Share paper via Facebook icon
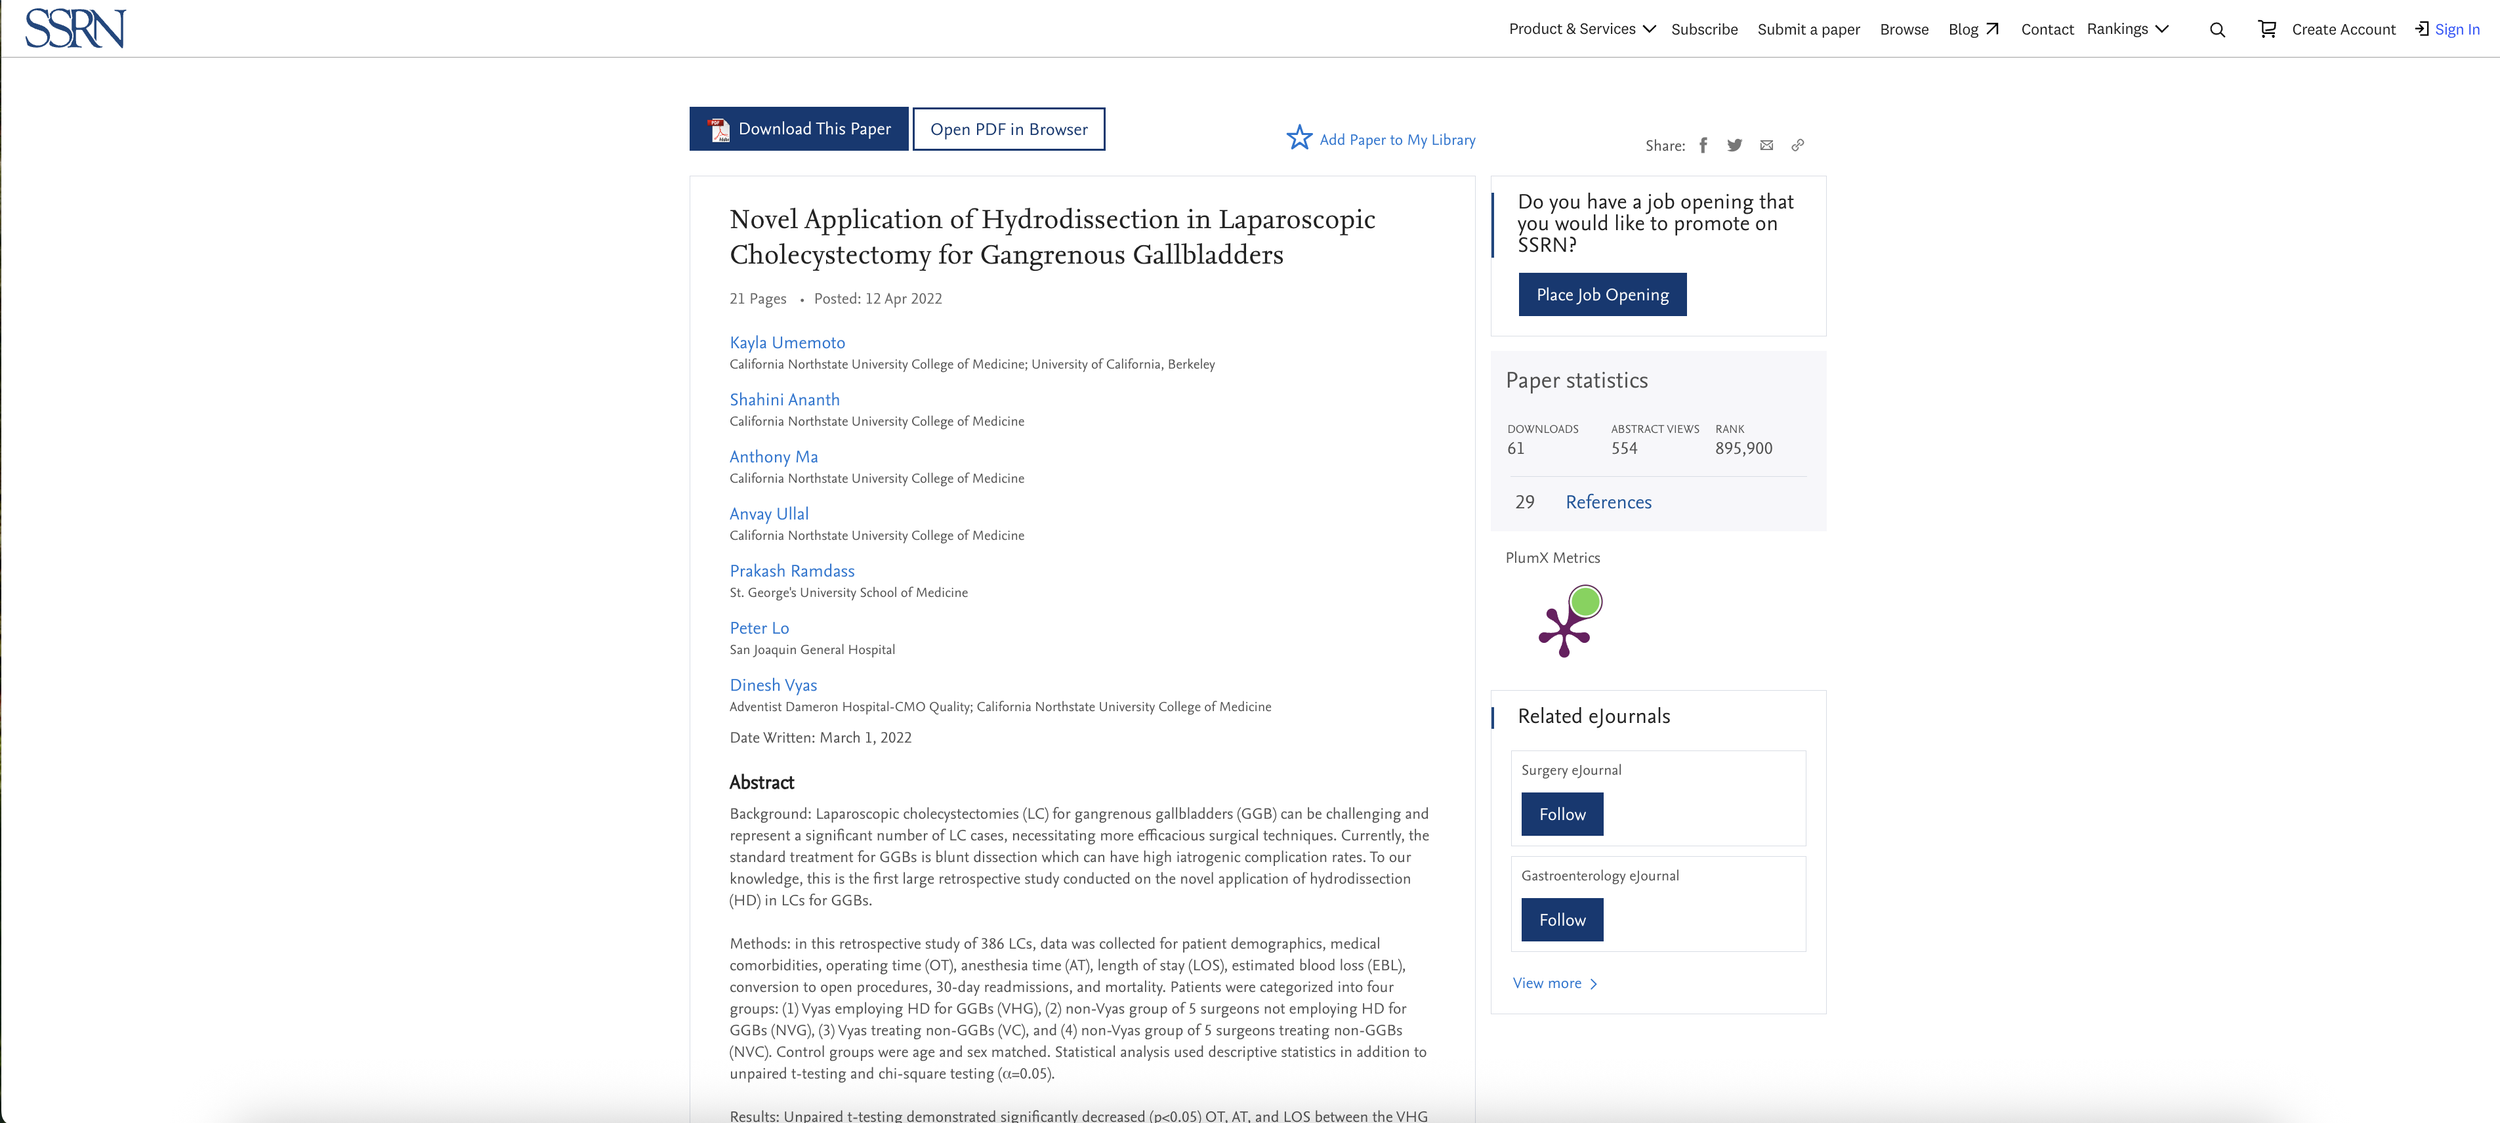Image resolution: width=2500 pixels, height=1123 pixels. [x=1703, y=146]
